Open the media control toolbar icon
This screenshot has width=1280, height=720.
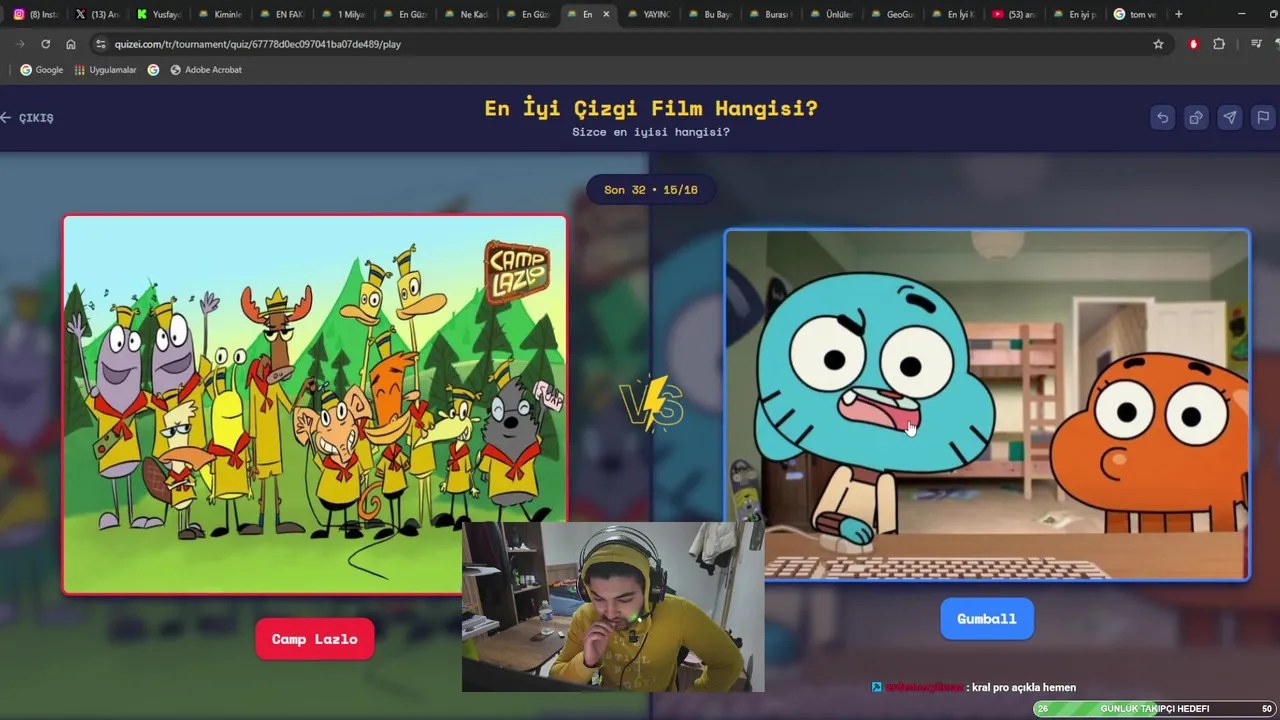pyautogui.click(x=1257, y=44)
